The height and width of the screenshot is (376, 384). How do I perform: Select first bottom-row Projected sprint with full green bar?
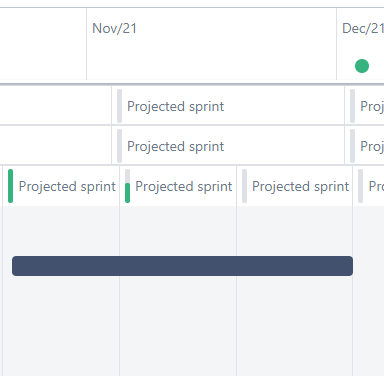point(67,187)
